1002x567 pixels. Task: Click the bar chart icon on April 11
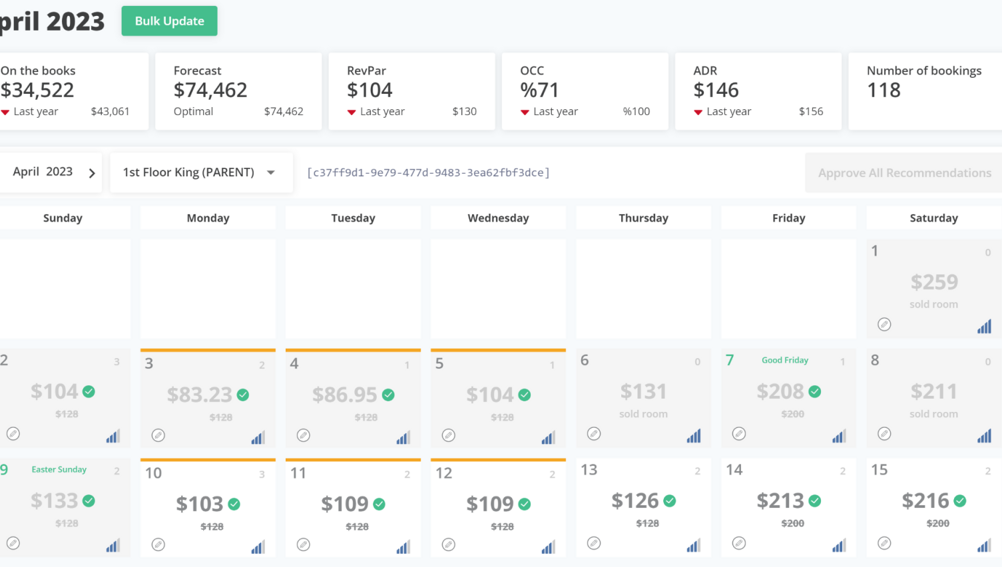click(403, 545)
